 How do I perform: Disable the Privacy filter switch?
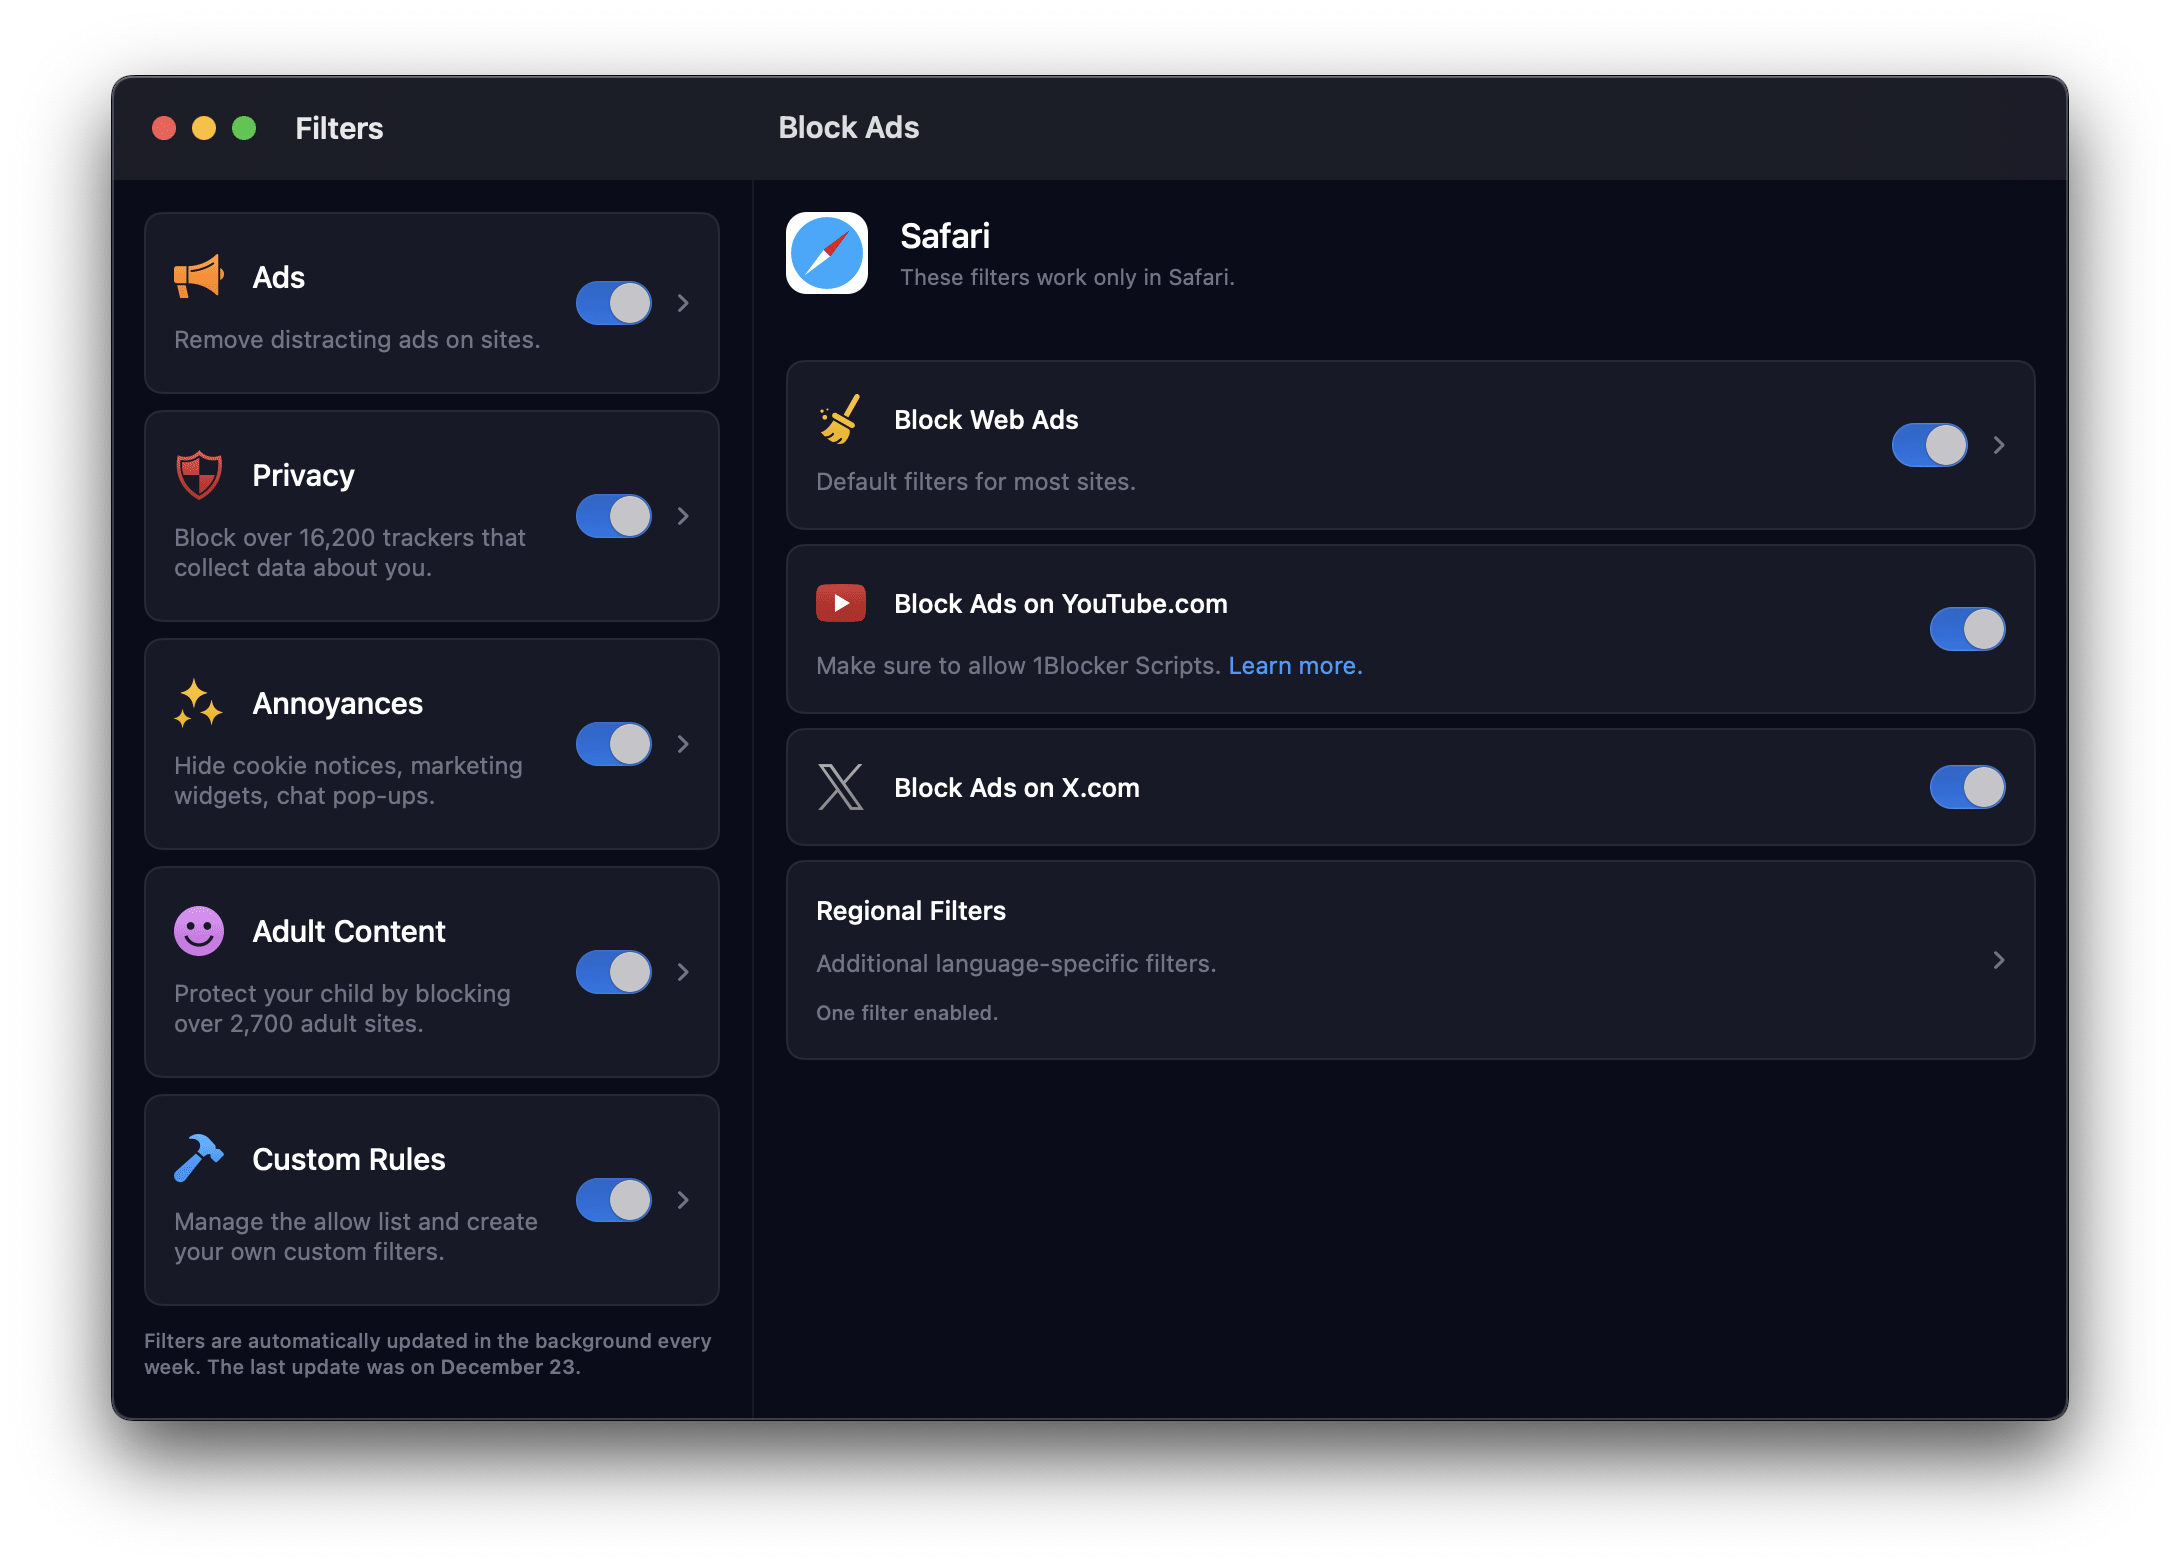(613, 516)
